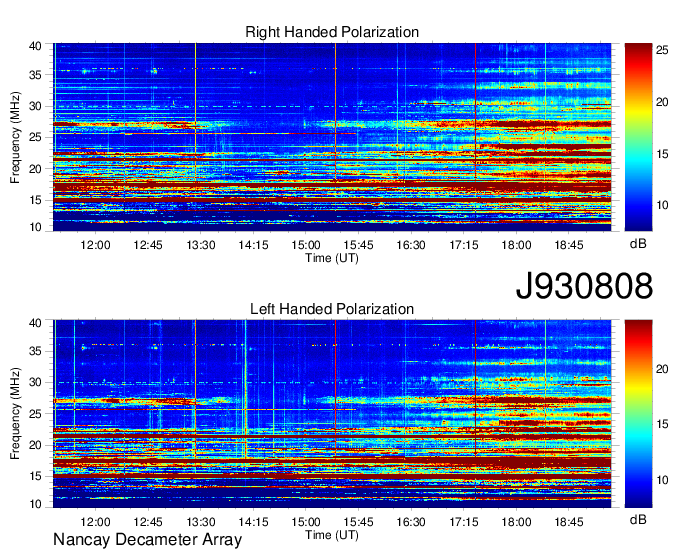Image resolution: width=680 pixels, height=552 pixels.
Task: Click the 15:45 tick label under the top plot
Action: click(359, 245)
